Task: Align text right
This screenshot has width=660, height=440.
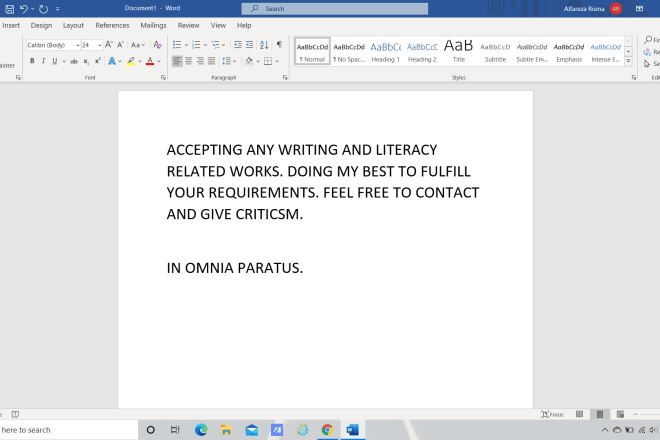Action: coord(200,61)
